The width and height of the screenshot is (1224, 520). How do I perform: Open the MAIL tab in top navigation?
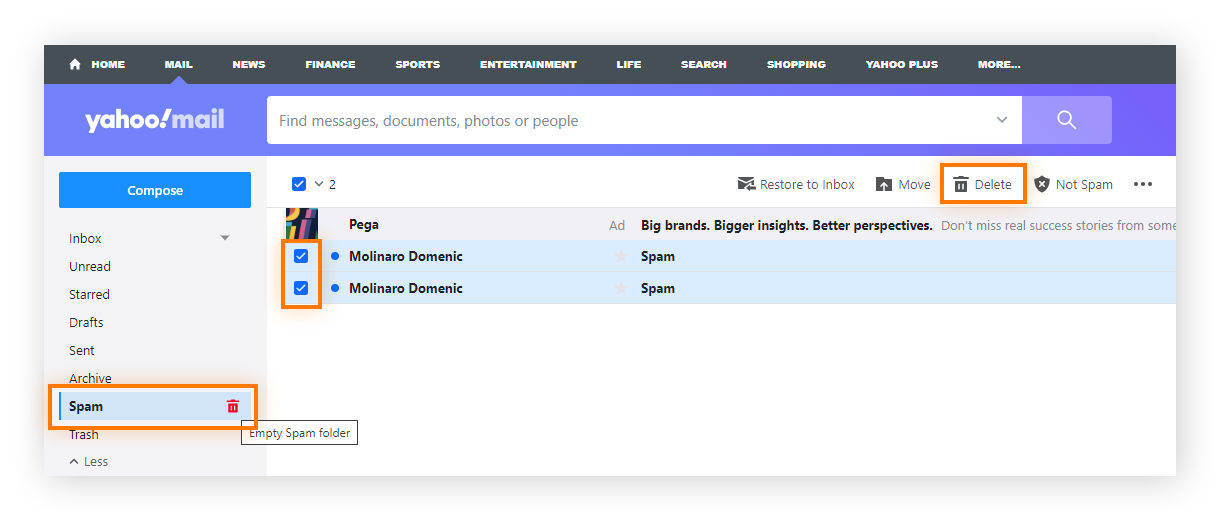179,64
